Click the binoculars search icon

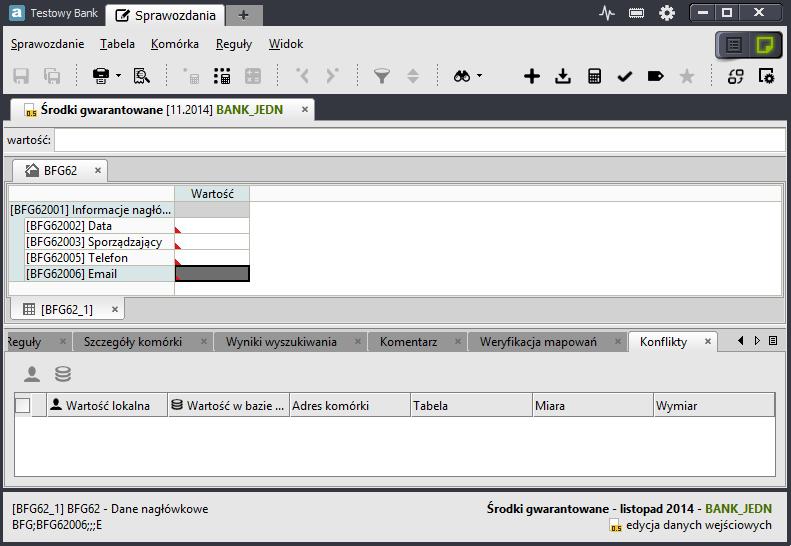[x=462, y=76]
